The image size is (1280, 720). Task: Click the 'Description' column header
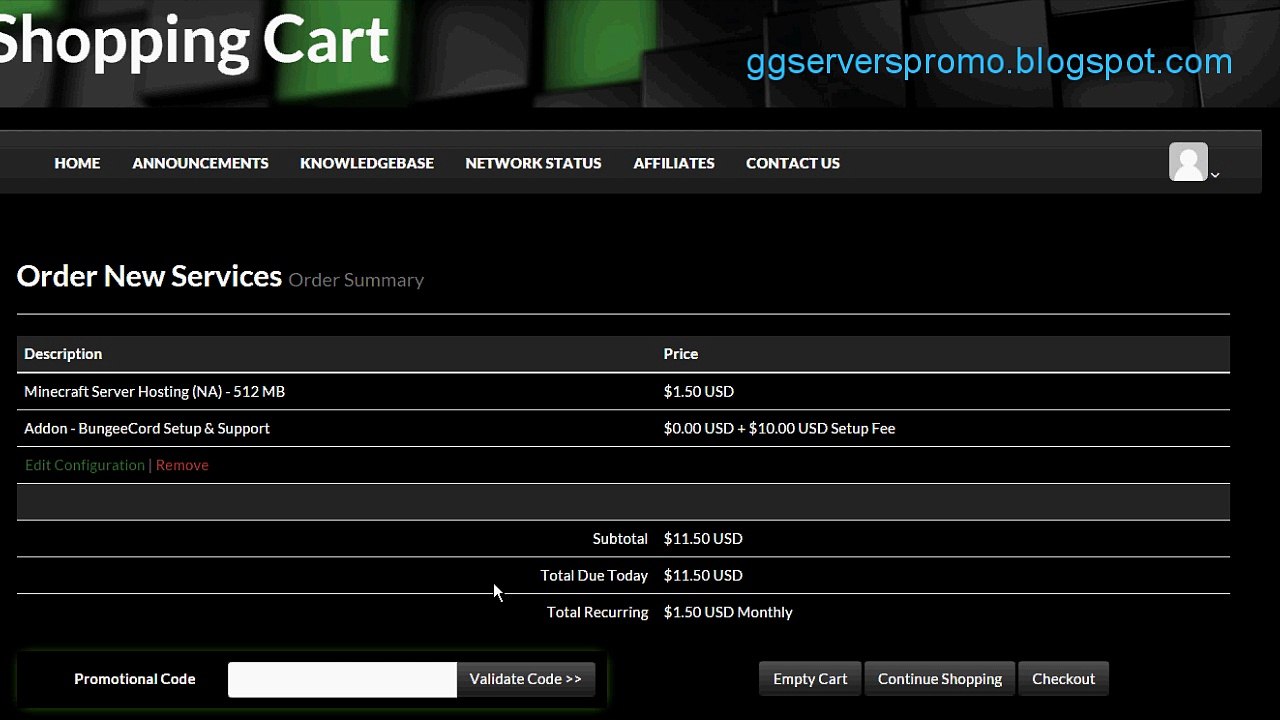tap(63, 354)
